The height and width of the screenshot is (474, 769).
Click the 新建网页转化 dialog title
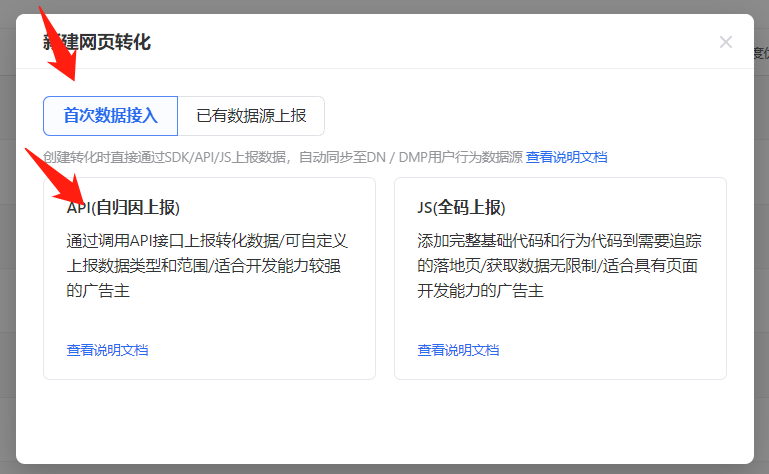(97, 42)
